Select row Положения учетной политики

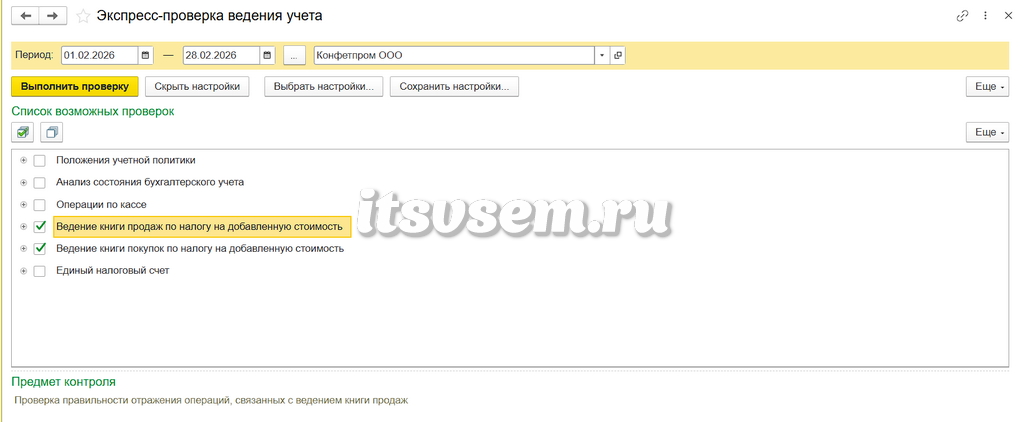[x=125, y=160]
